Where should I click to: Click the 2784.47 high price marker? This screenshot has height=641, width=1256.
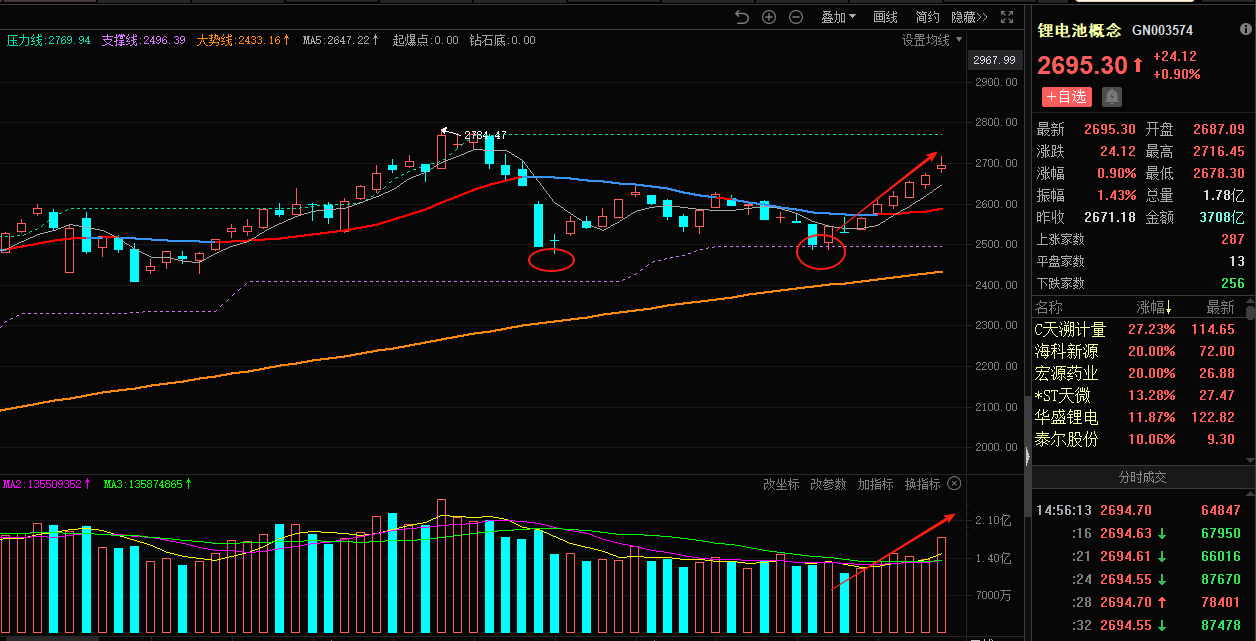coord(486,135)
